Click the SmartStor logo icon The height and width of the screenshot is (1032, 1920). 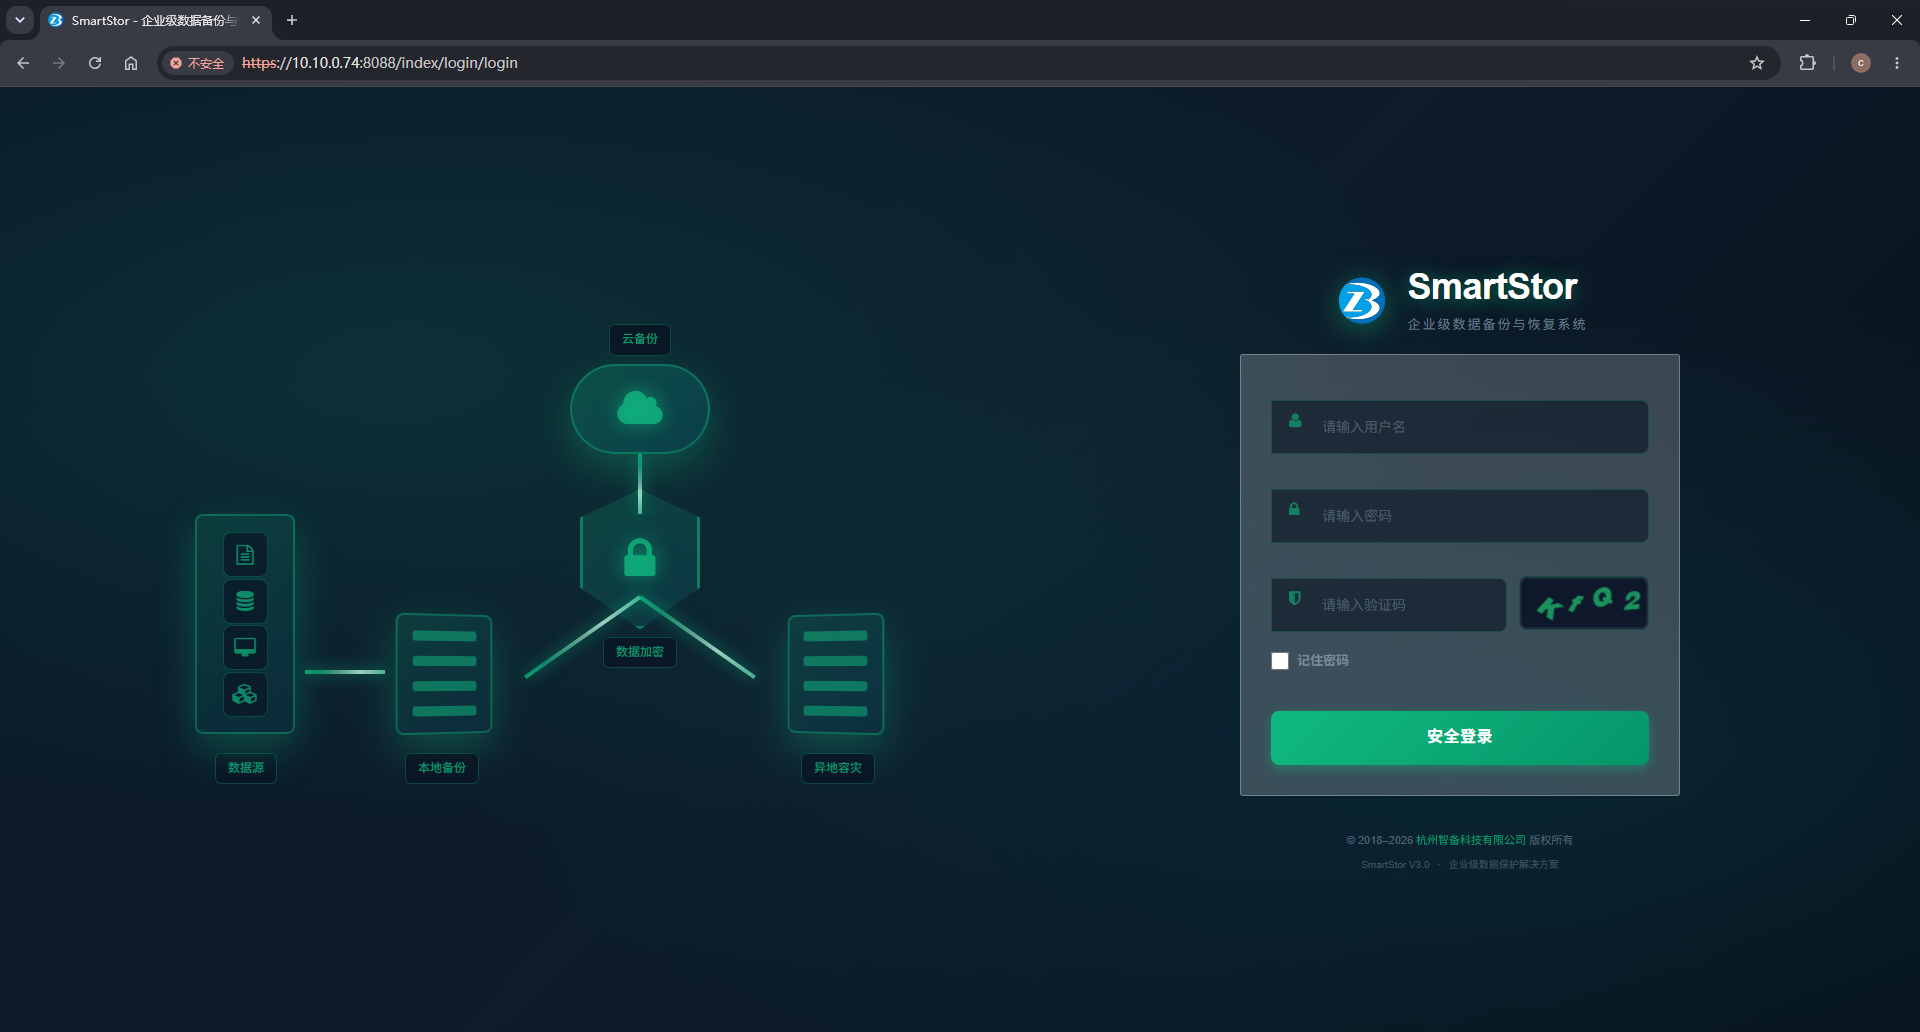click(1361, 300)
